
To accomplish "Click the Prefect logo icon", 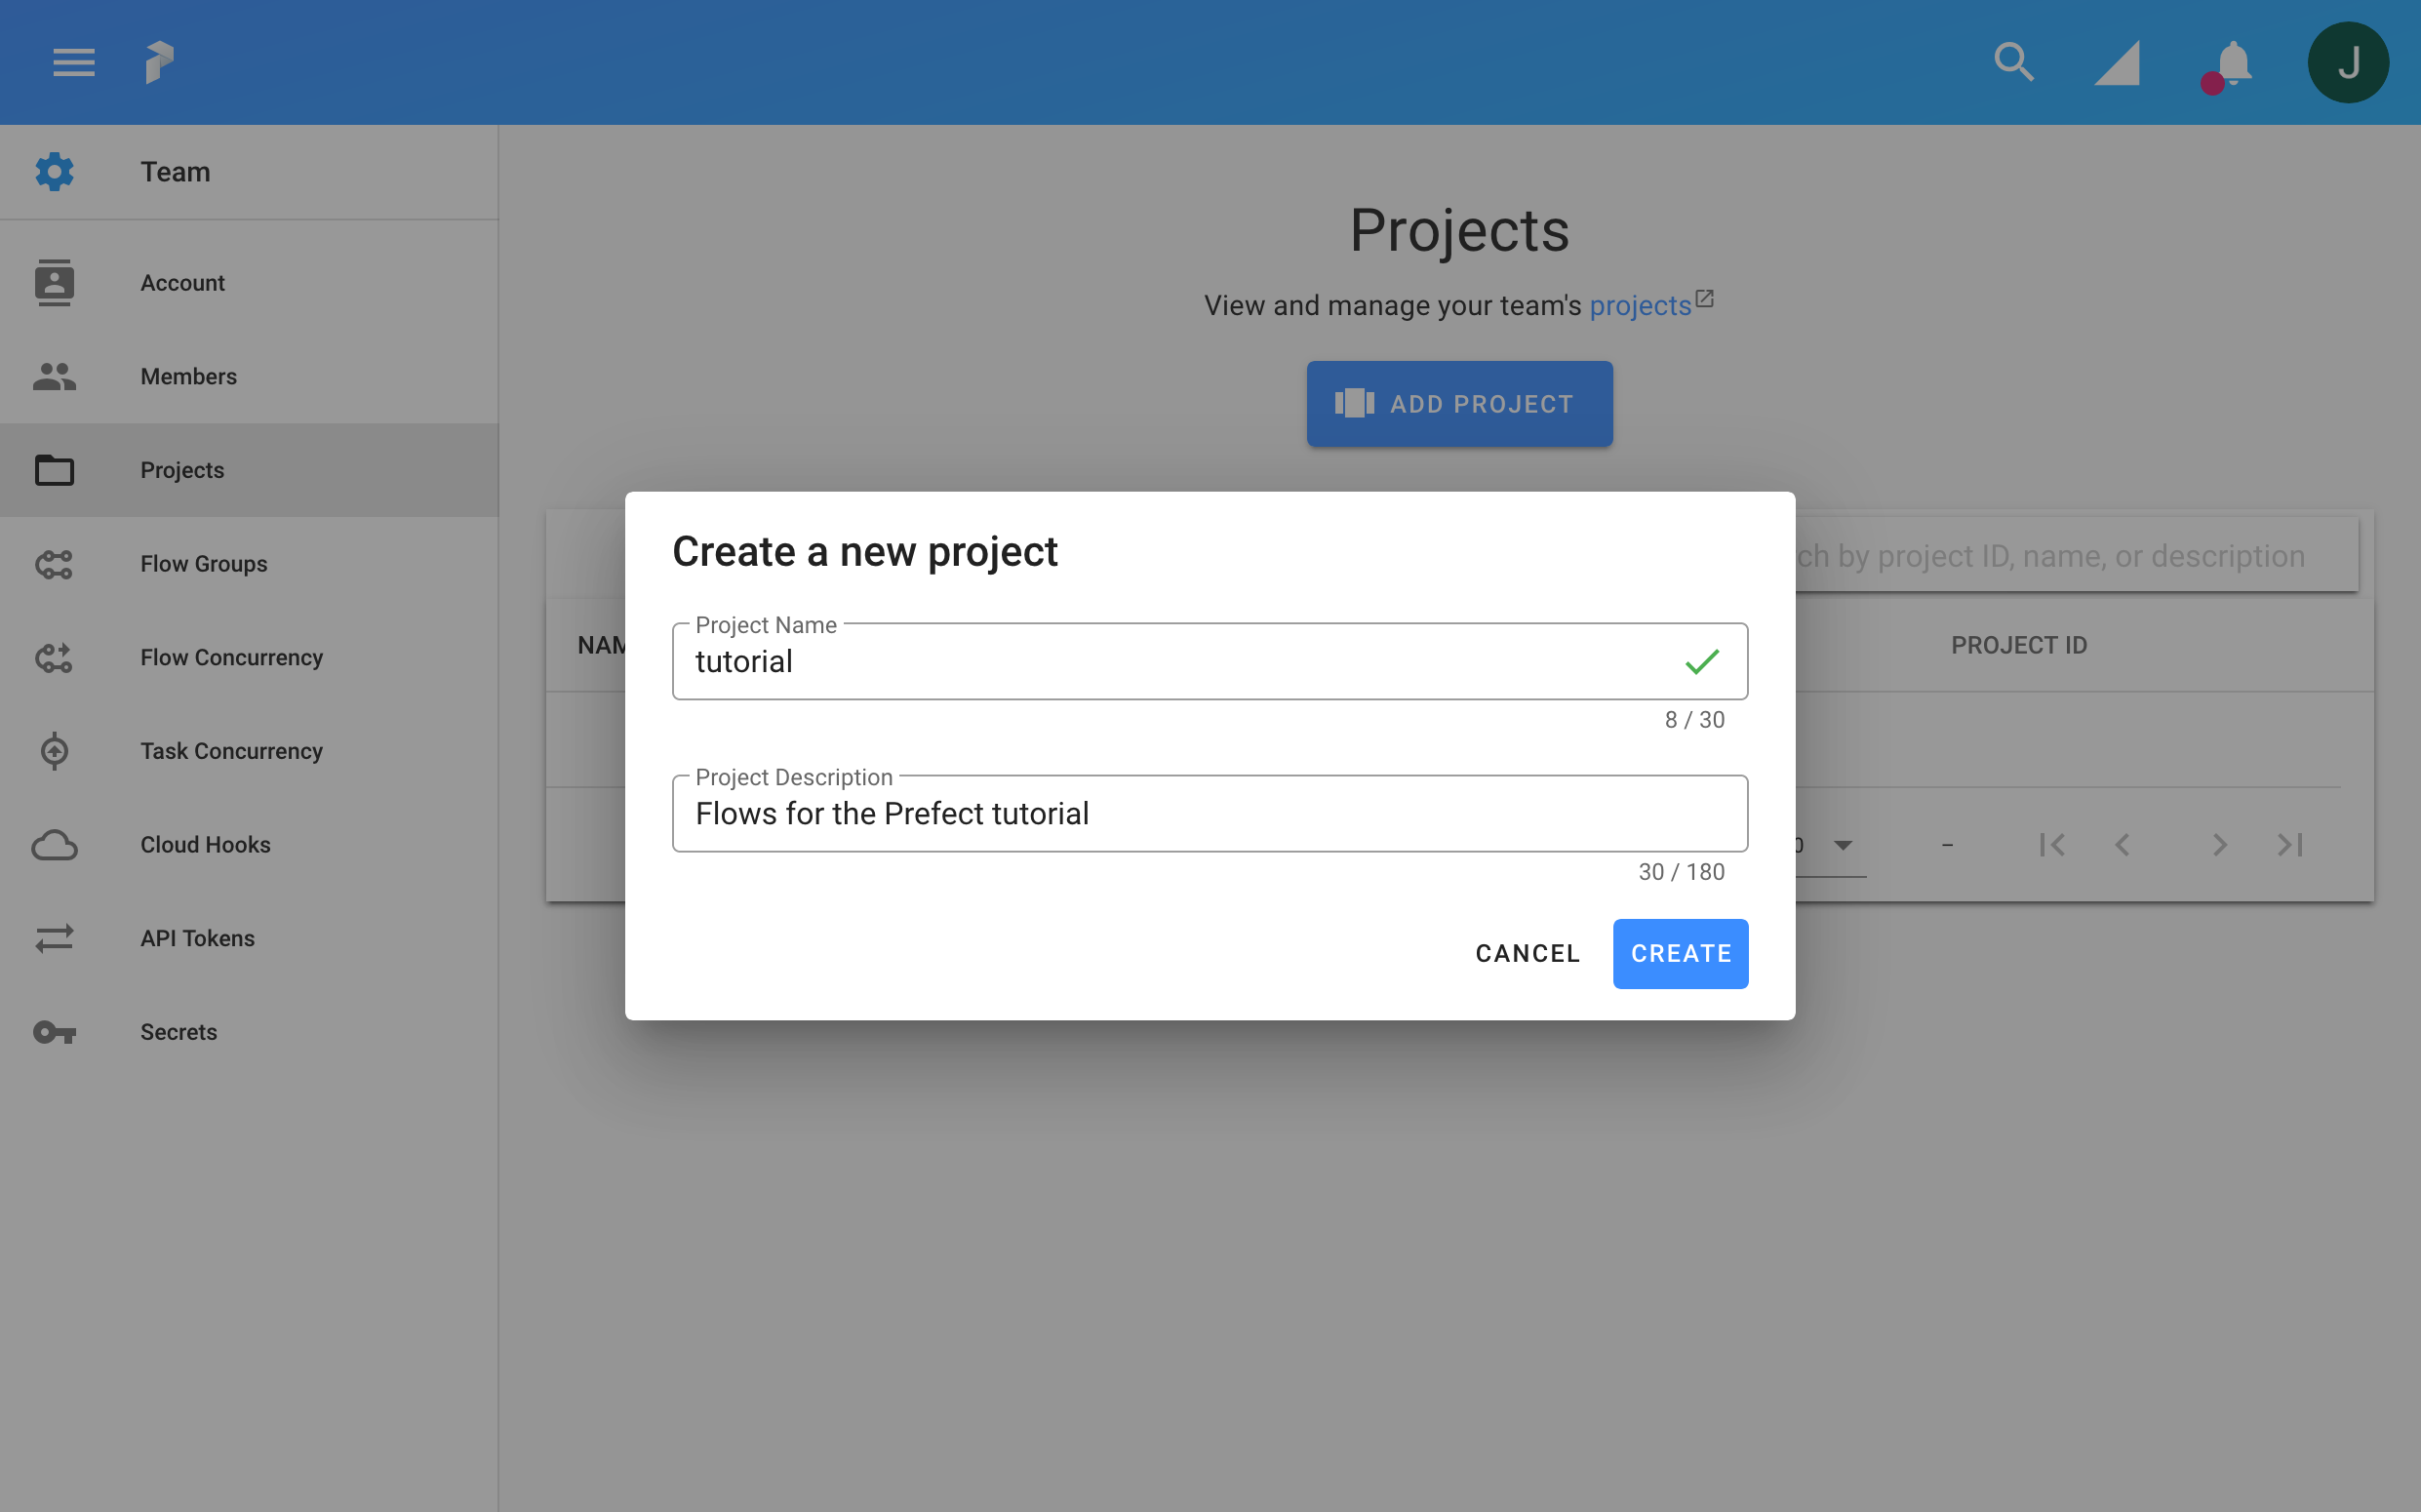I will pos(160,62).
